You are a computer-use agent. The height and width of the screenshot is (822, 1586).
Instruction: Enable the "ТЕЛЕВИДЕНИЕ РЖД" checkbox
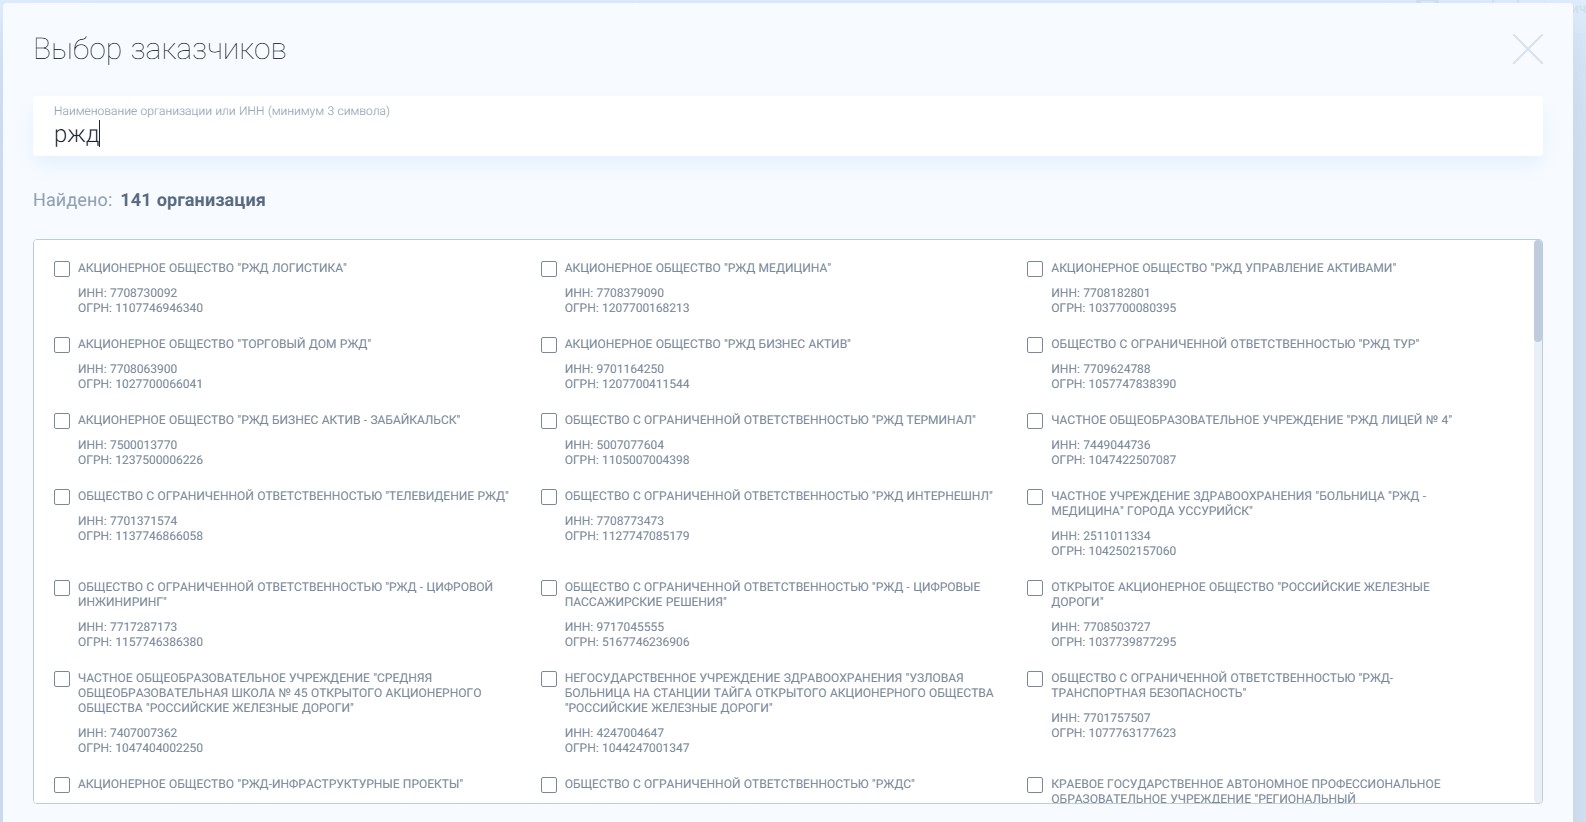(x=62, y=497)
